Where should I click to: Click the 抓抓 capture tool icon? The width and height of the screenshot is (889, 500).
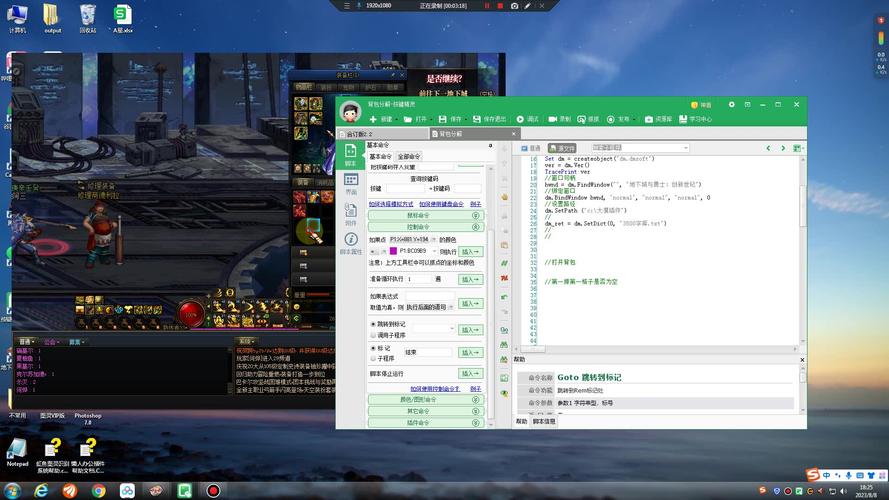pos(581,119)
